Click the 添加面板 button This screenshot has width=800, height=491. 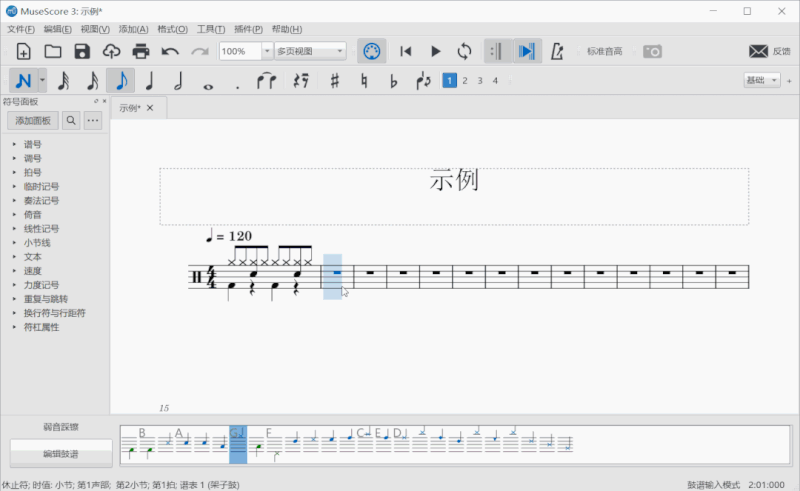33,120
